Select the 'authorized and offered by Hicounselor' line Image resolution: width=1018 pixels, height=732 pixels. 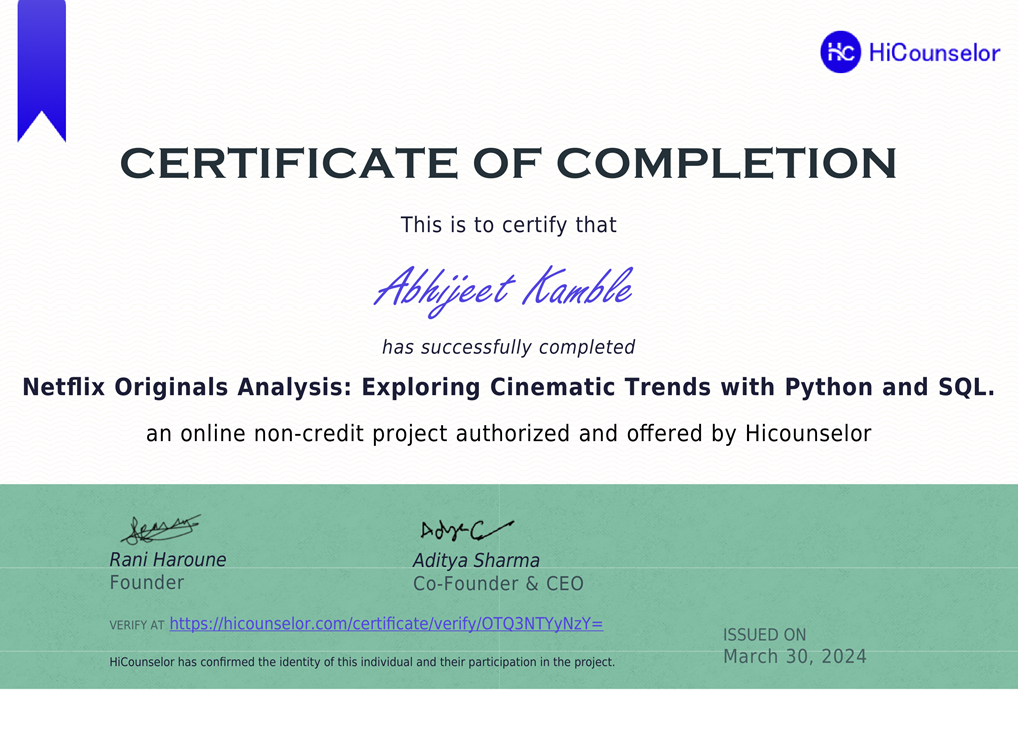[x=508, y=433]
